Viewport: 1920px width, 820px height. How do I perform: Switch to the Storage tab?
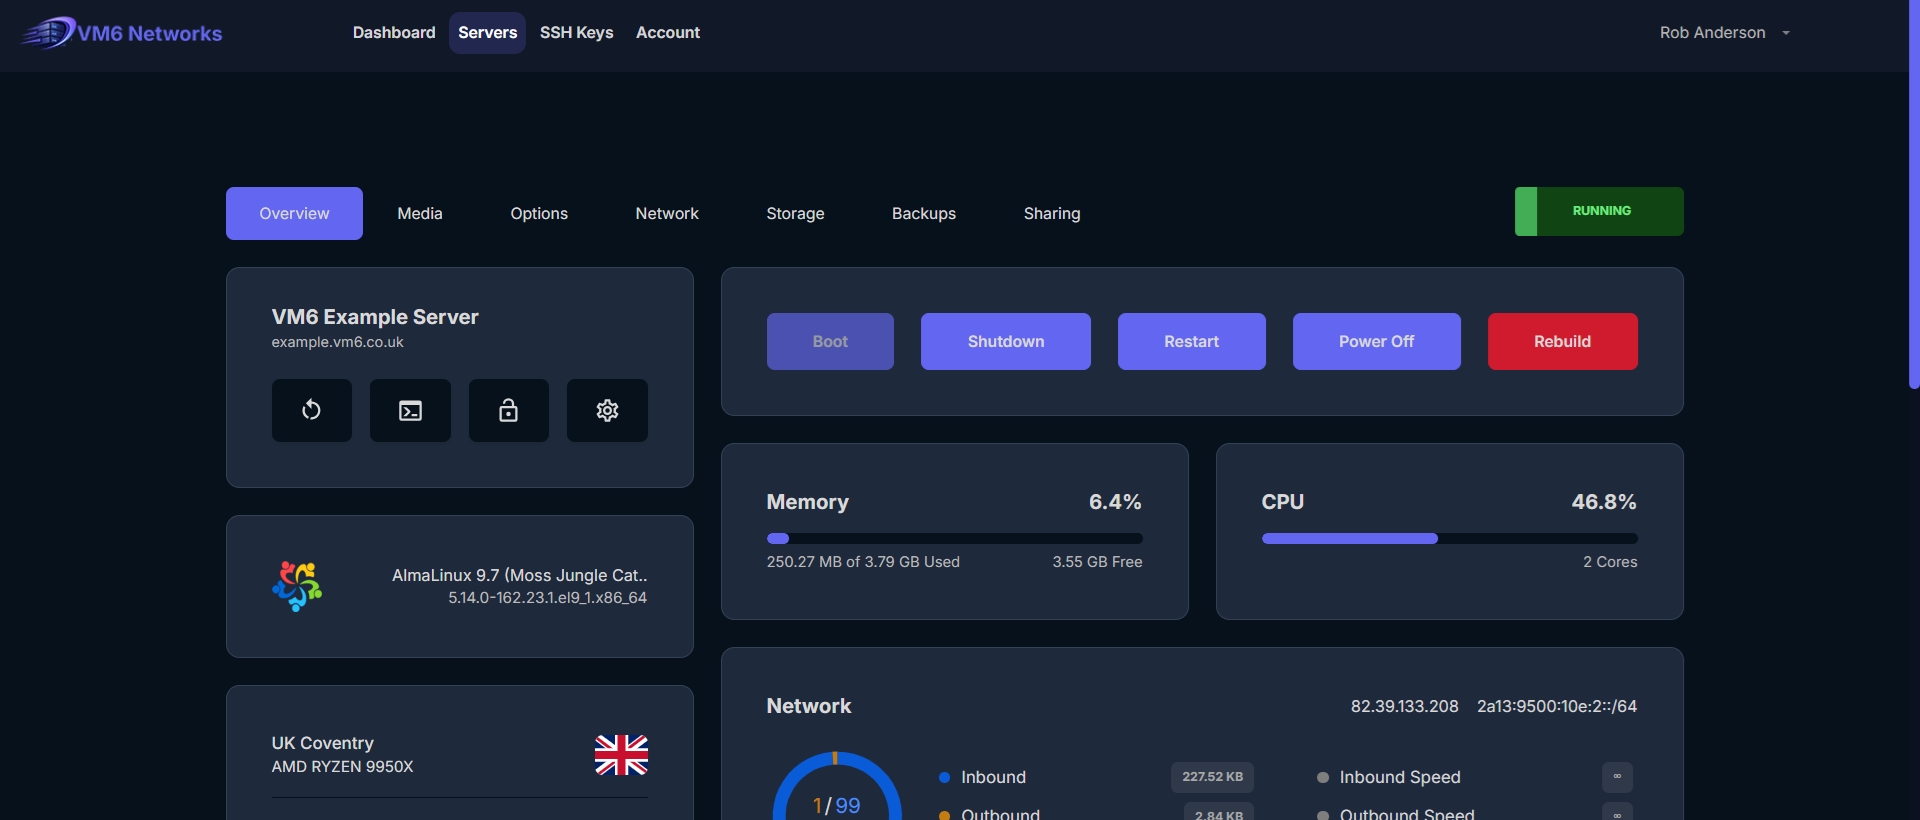click(x=795, y=213)
